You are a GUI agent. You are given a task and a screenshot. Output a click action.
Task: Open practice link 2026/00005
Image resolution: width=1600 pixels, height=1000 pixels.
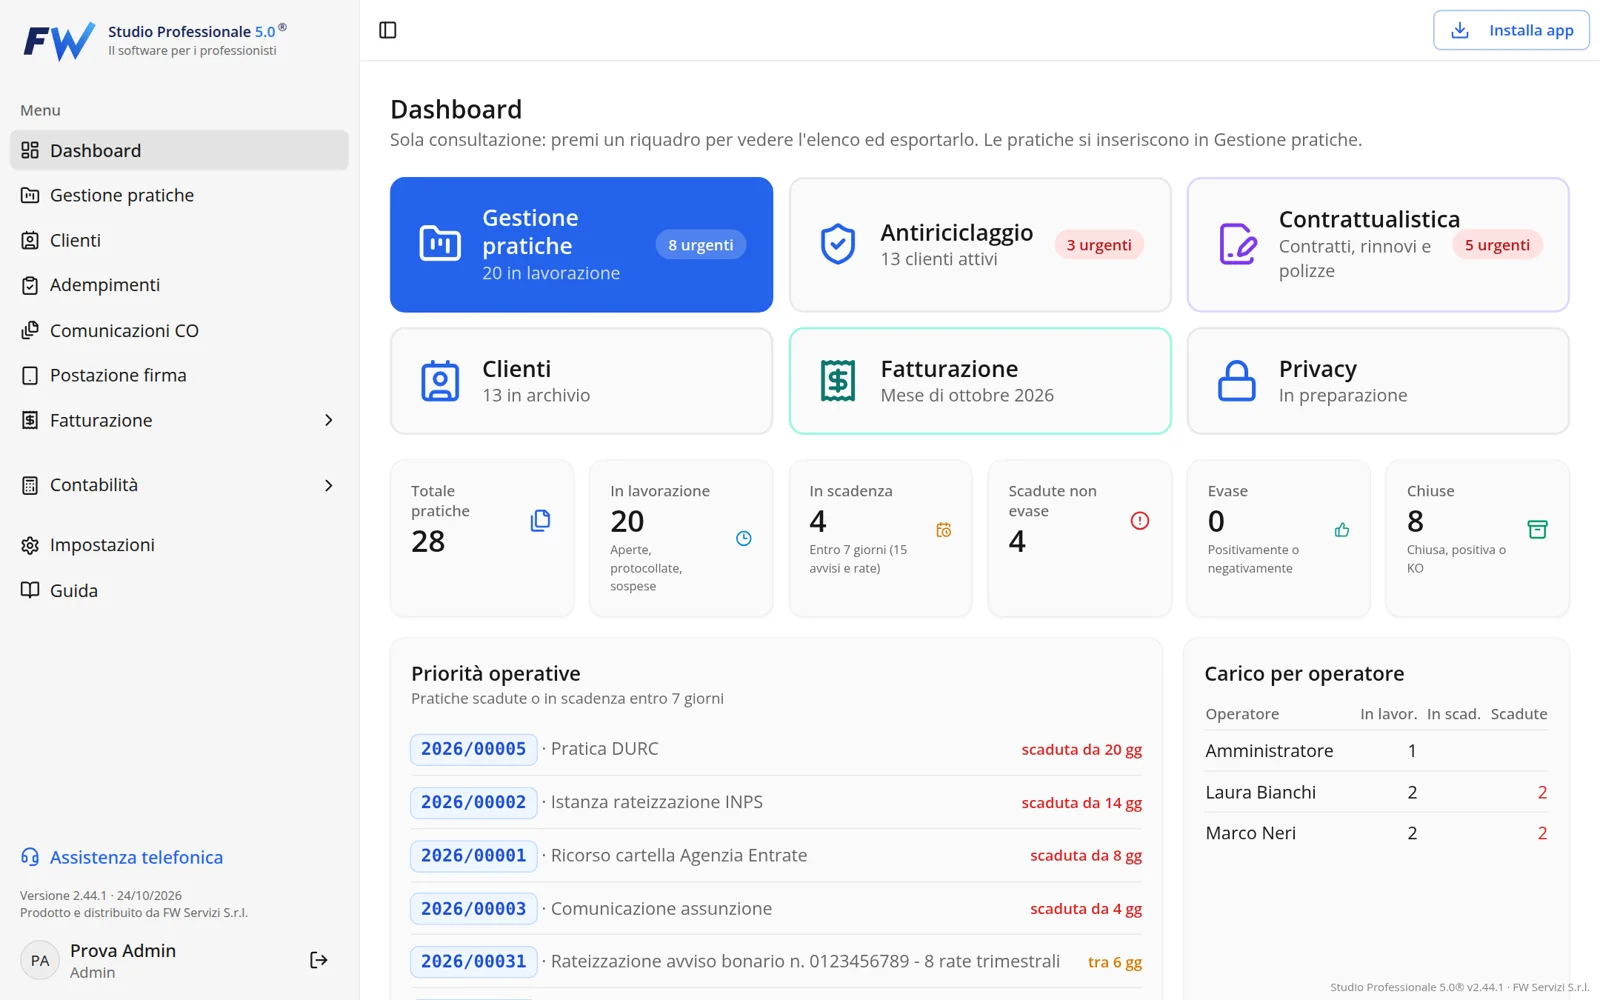[473, 749]
